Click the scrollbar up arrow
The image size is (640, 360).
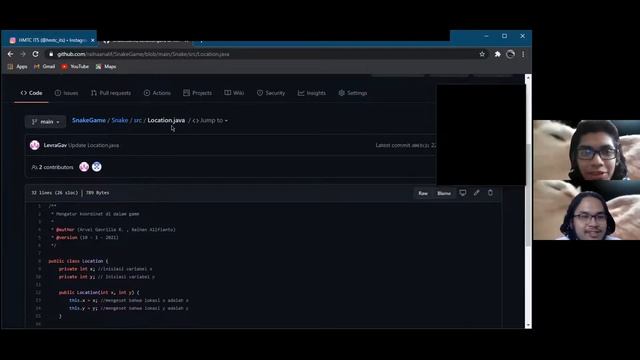coord(528,77)
